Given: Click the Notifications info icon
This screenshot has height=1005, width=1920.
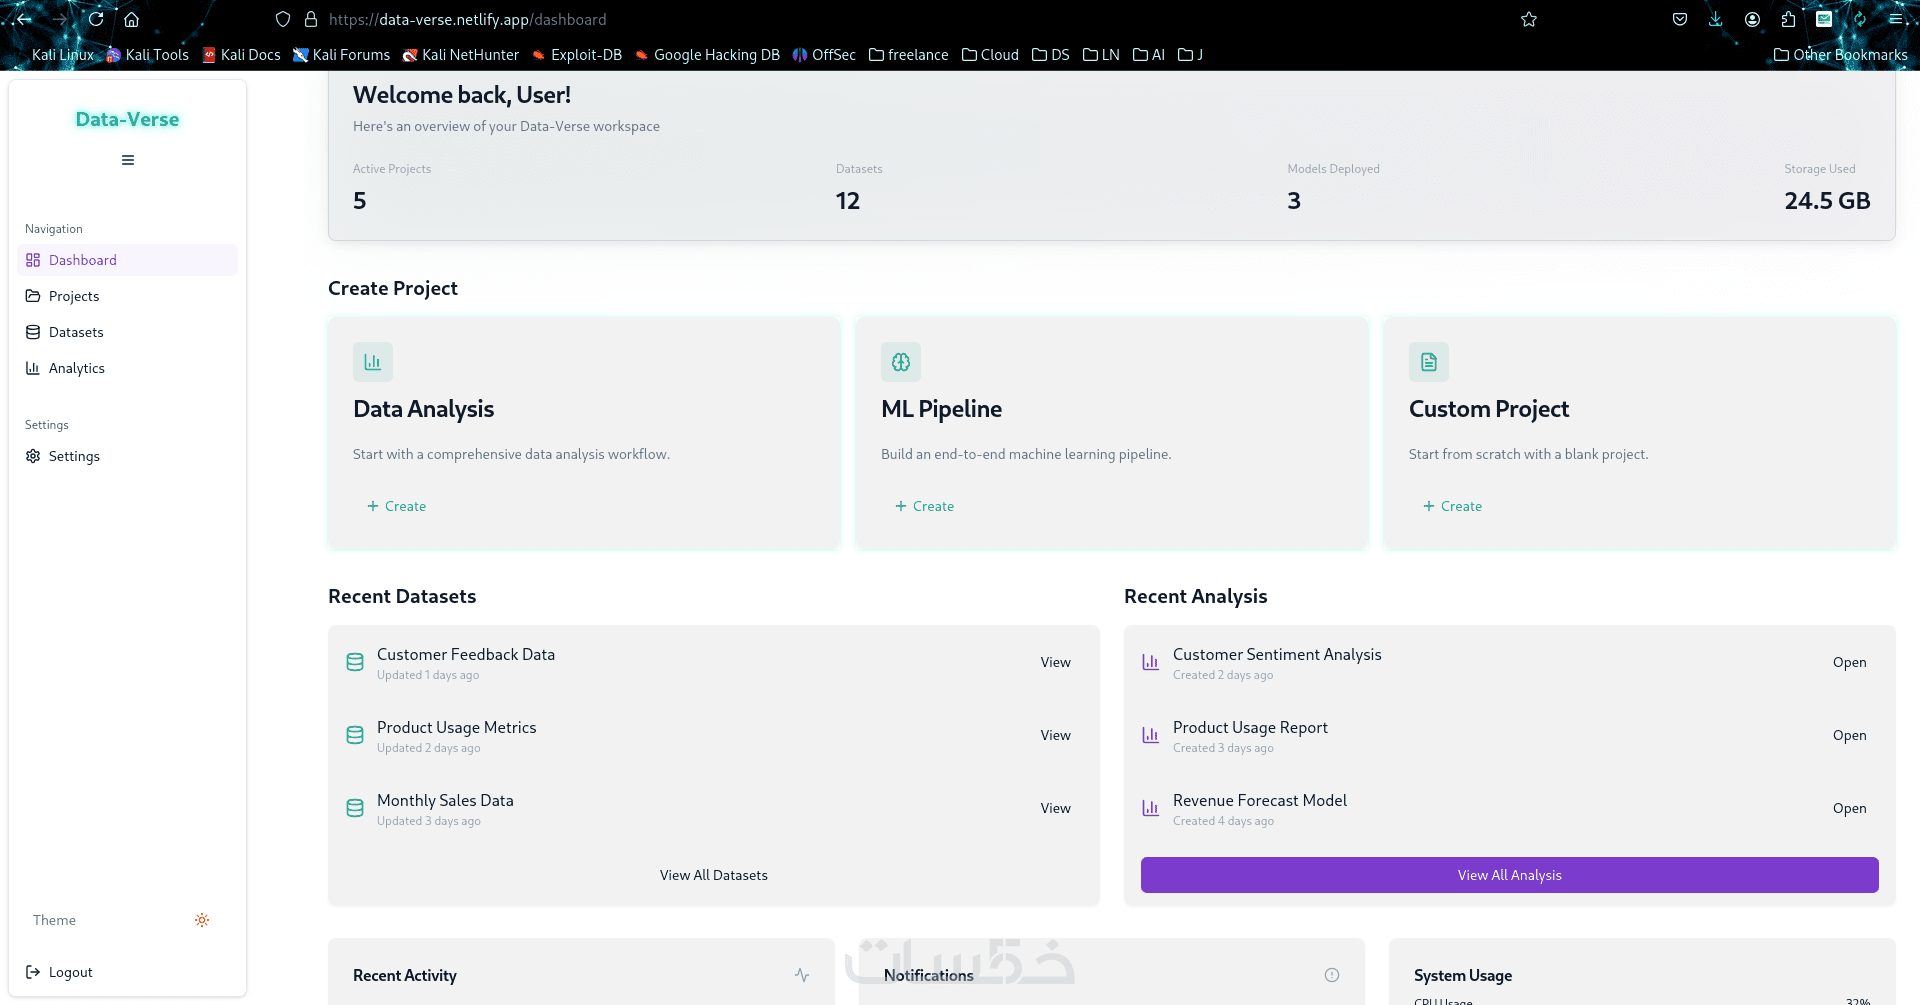Looking at the screenshot, I should 1332,975.
